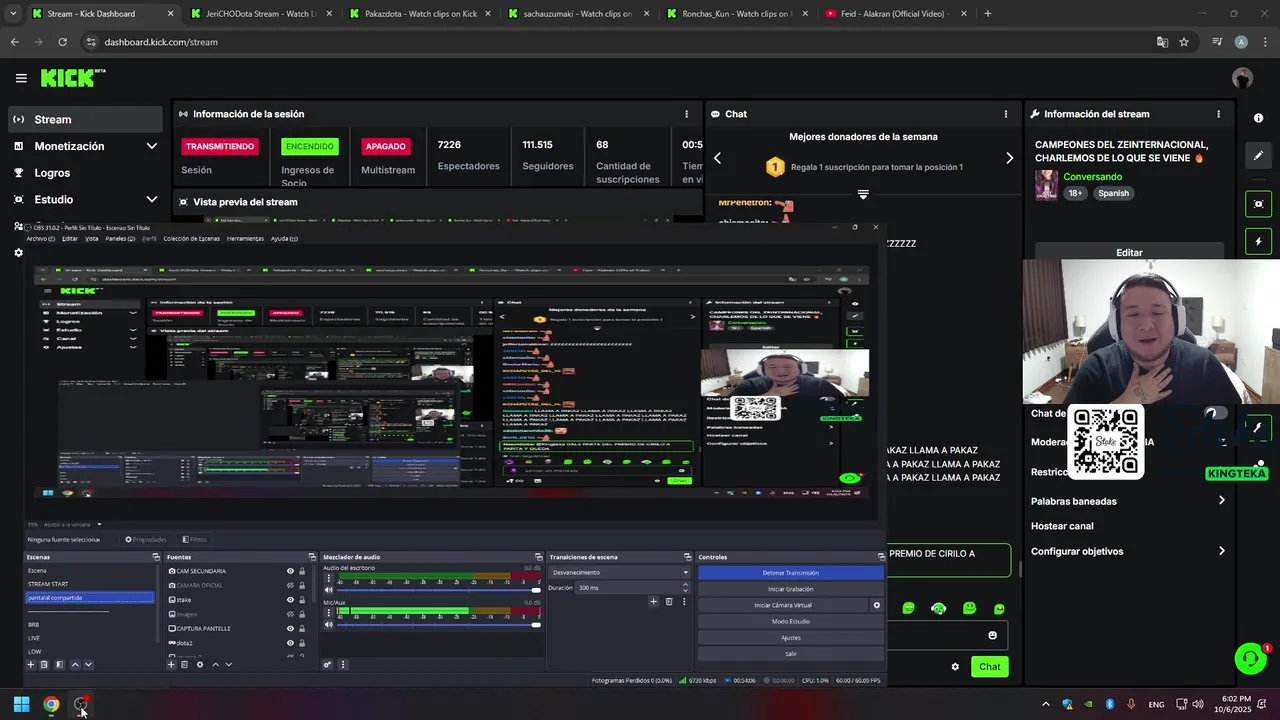The image size is (1280, 720).
Task: Toggle visibility of CAM SECUNDARIA source
Action: click(x=290, y=571)
